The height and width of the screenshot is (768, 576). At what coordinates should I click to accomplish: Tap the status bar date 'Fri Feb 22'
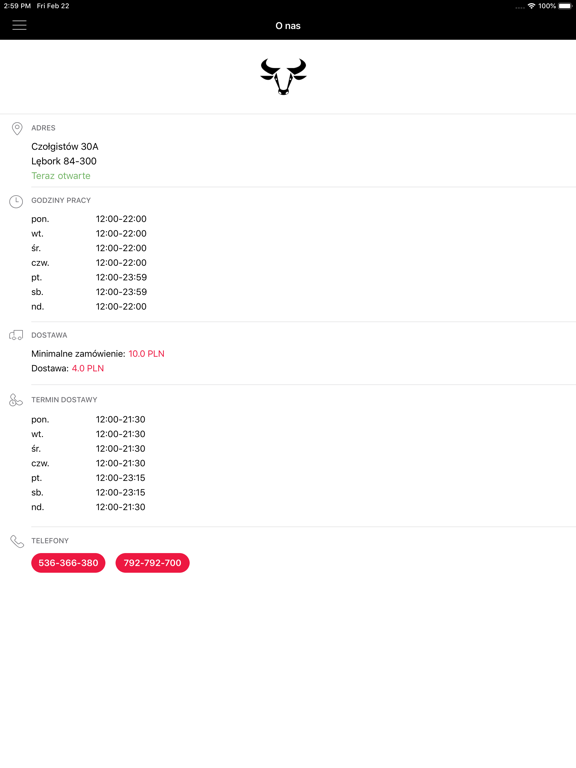[x=53, y=6]
